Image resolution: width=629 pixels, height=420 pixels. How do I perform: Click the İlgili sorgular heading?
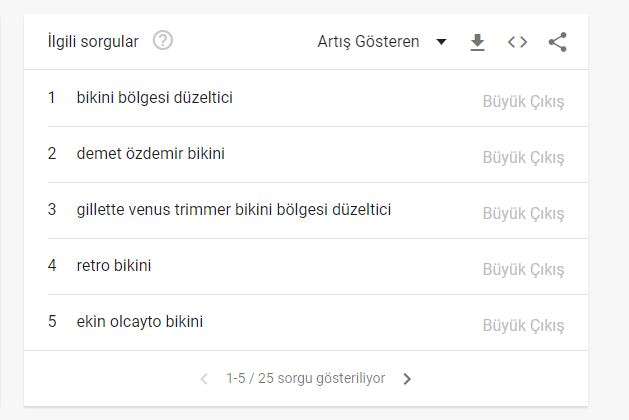click(93, 42)
